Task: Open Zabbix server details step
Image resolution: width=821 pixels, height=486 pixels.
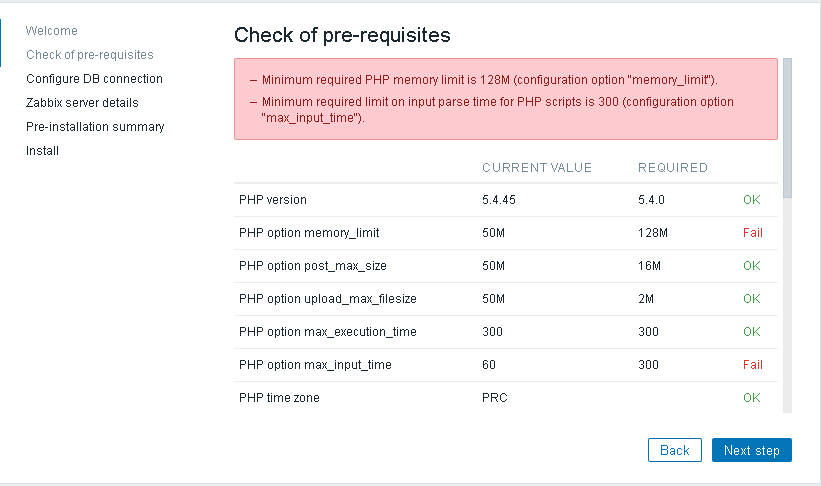Action: point(82,103)
